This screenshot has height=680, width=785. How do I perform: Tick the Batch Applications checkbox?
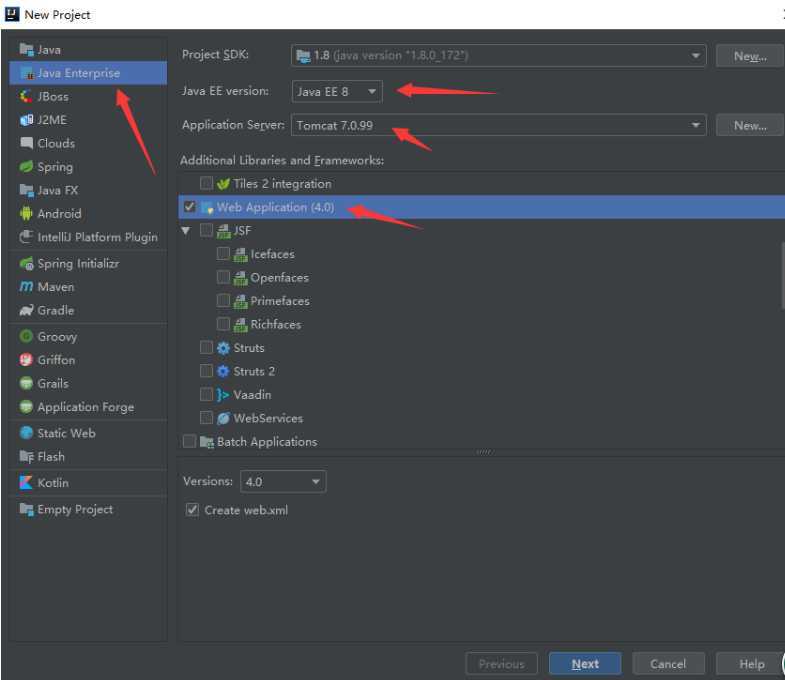click(x=189, y=441)
